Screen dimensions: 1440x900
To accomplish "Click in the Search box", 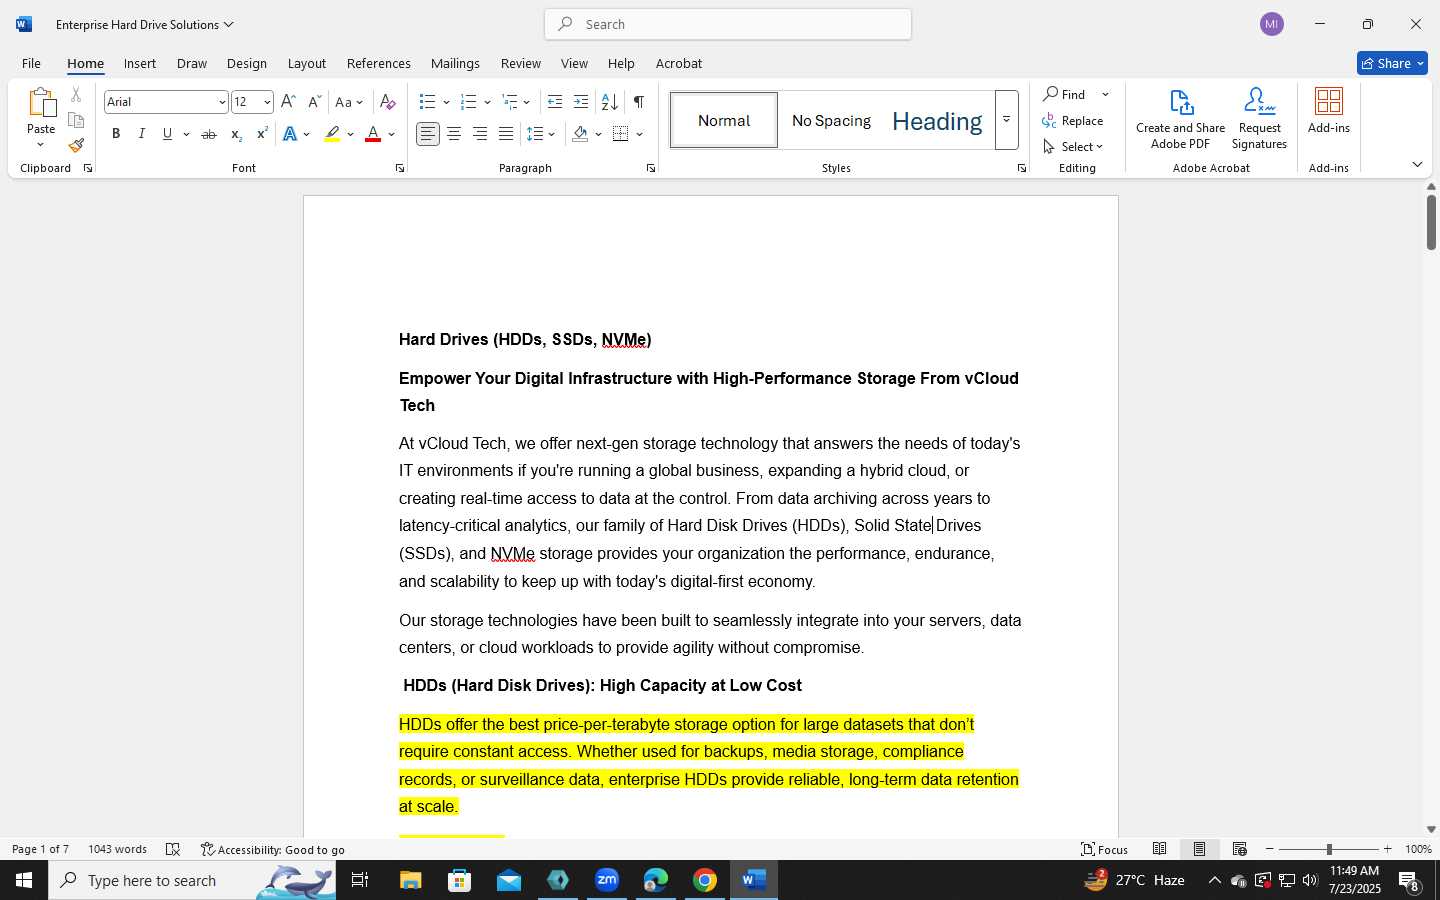I will pyautogui.click(x=728, y=24).
